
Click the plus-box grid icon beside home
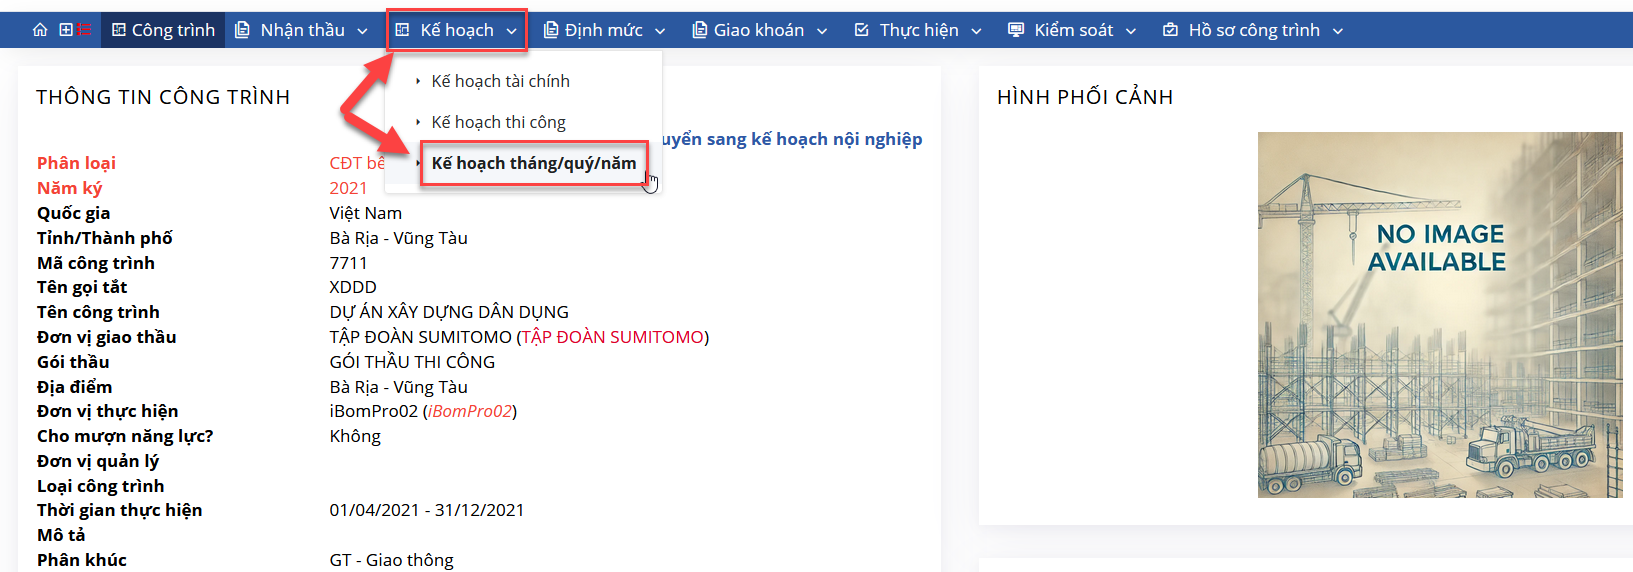tap(66, 30)
